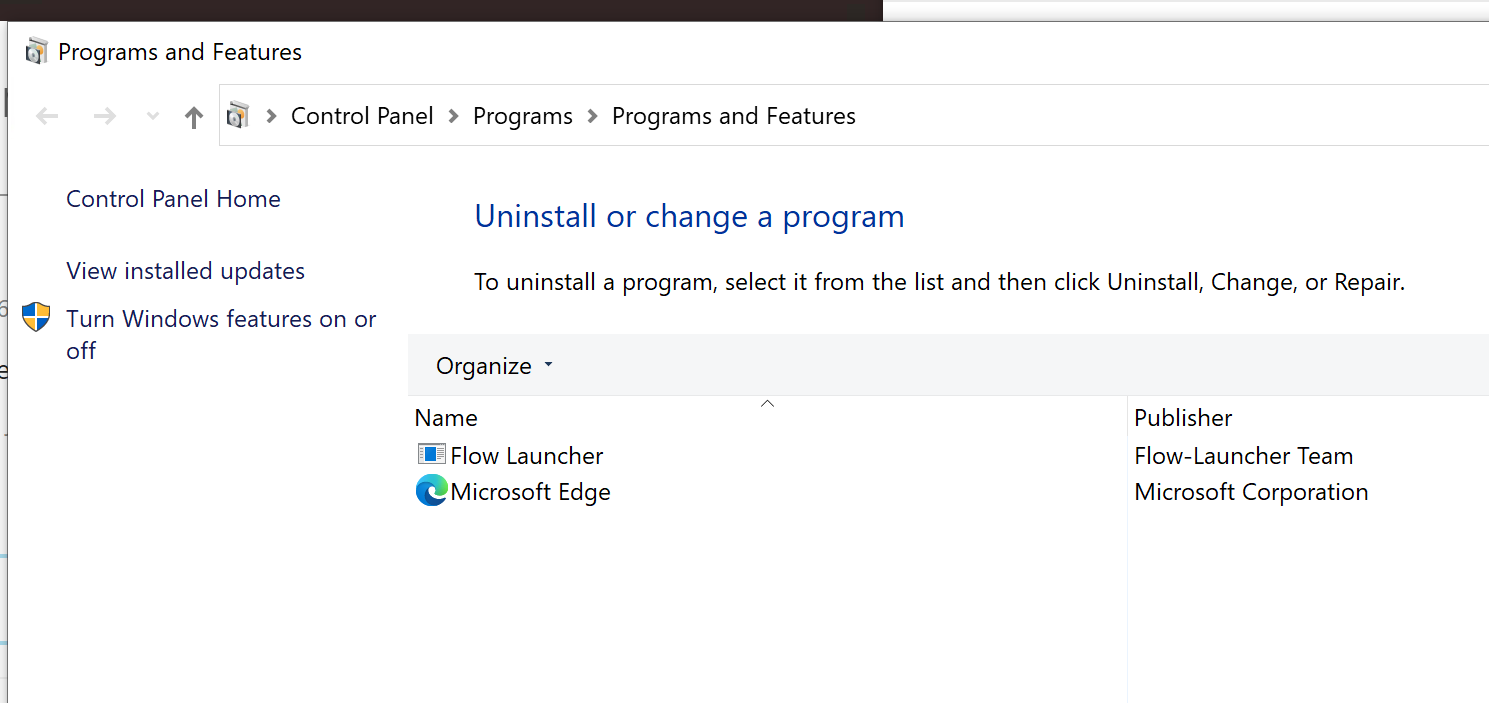Click Programs in the breadcrumb path
The image size is (1489, 703).
click(523, 116)
